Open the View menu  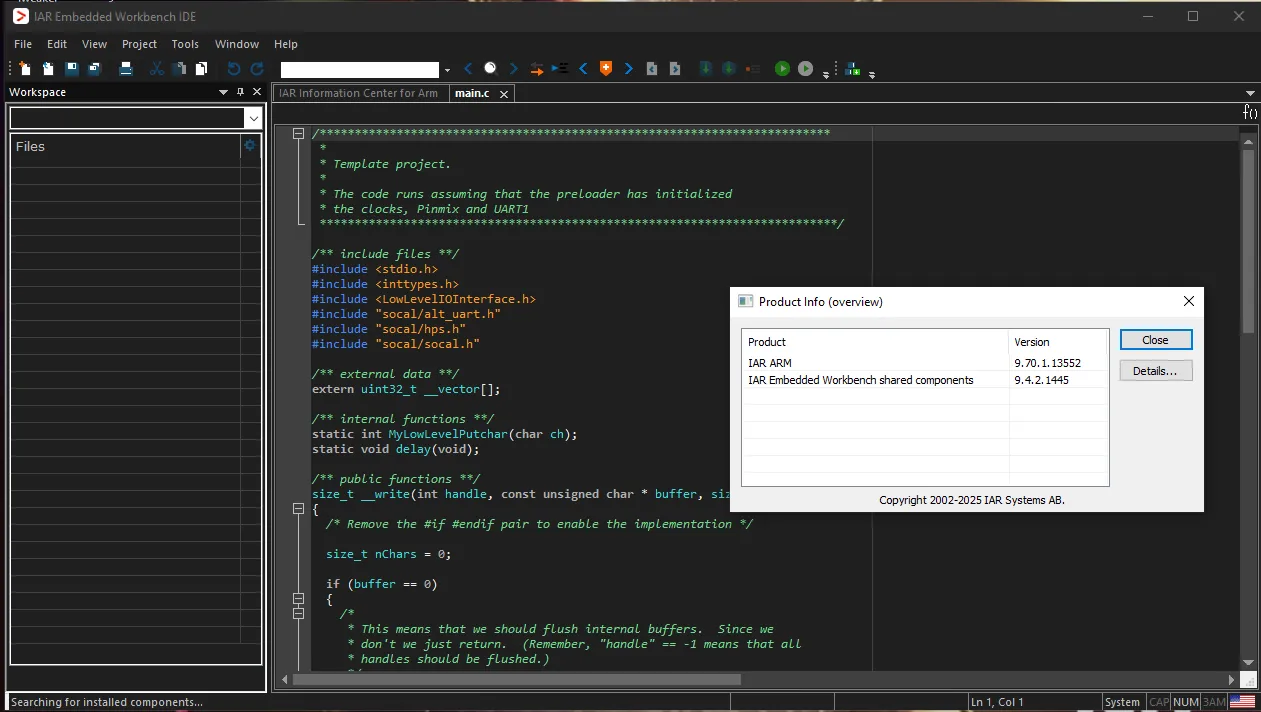click(x=94, y=44)
